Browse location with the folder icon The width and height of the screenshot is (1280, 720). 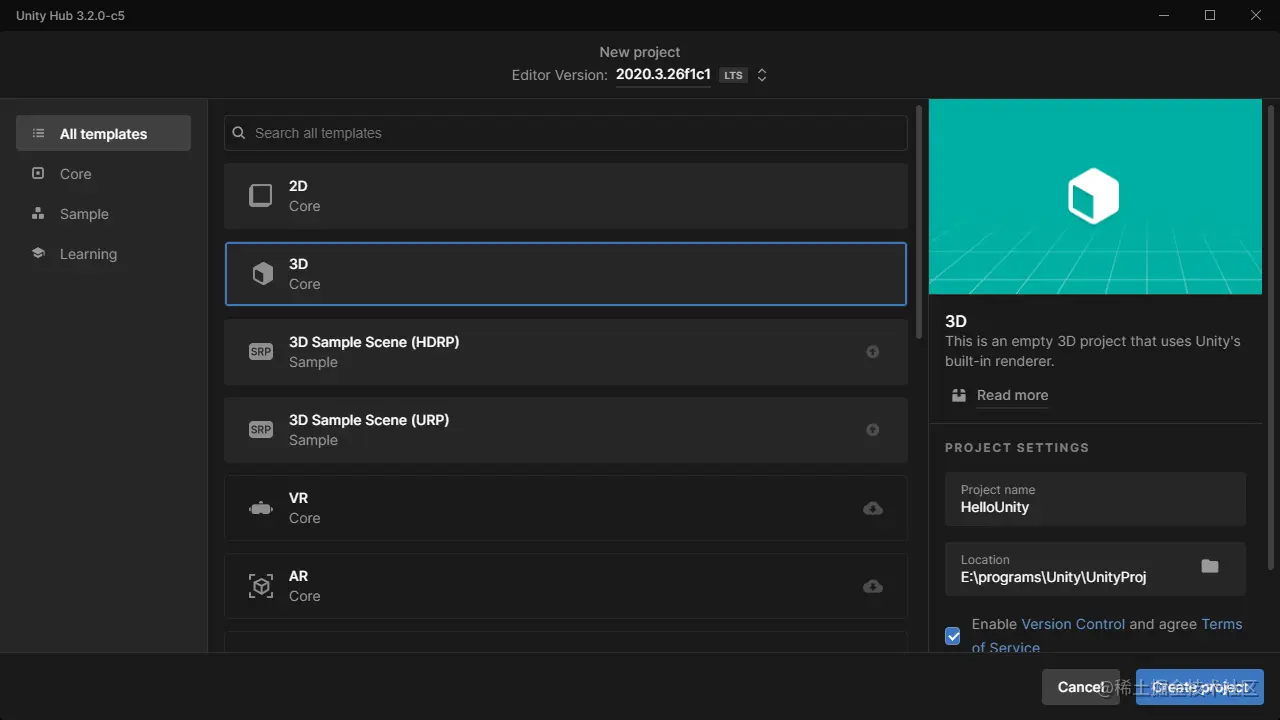pos(1210,566)
